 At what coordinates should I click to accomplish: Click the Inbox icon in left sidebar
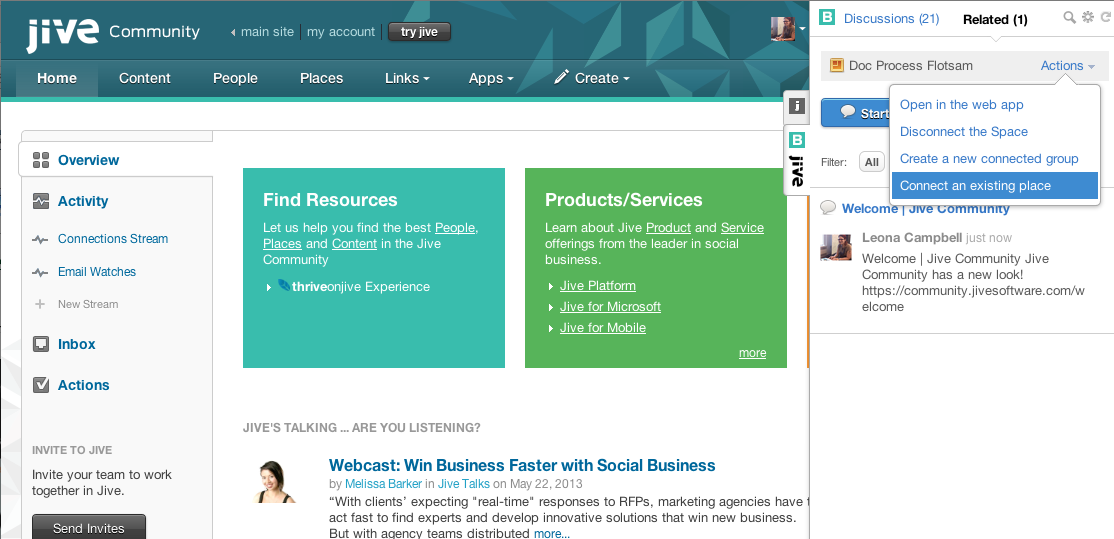pyautogui.click(x=40, y=344)
